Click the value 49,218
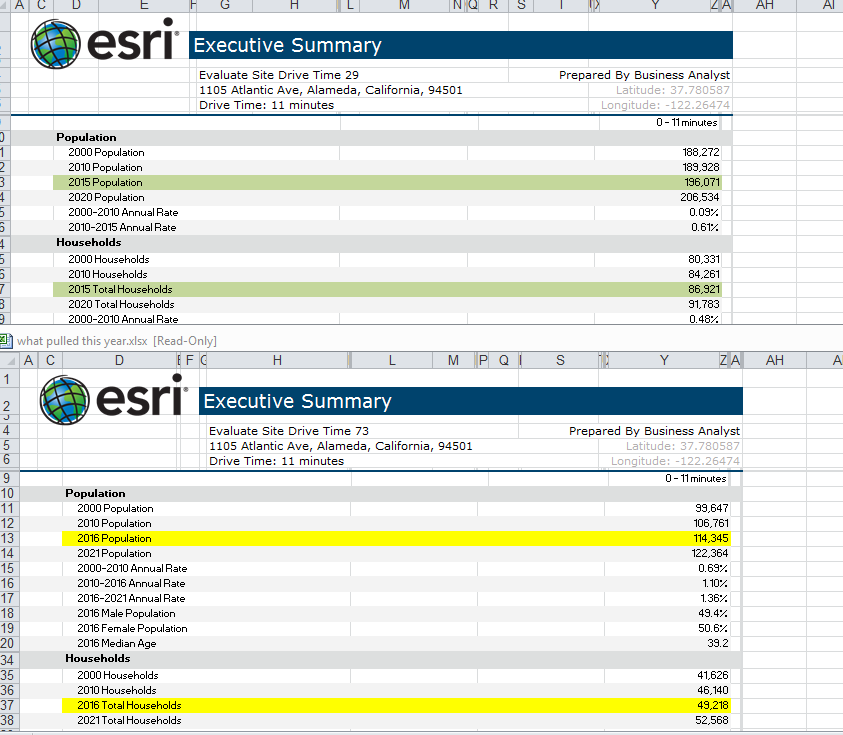 coord(712,705)
